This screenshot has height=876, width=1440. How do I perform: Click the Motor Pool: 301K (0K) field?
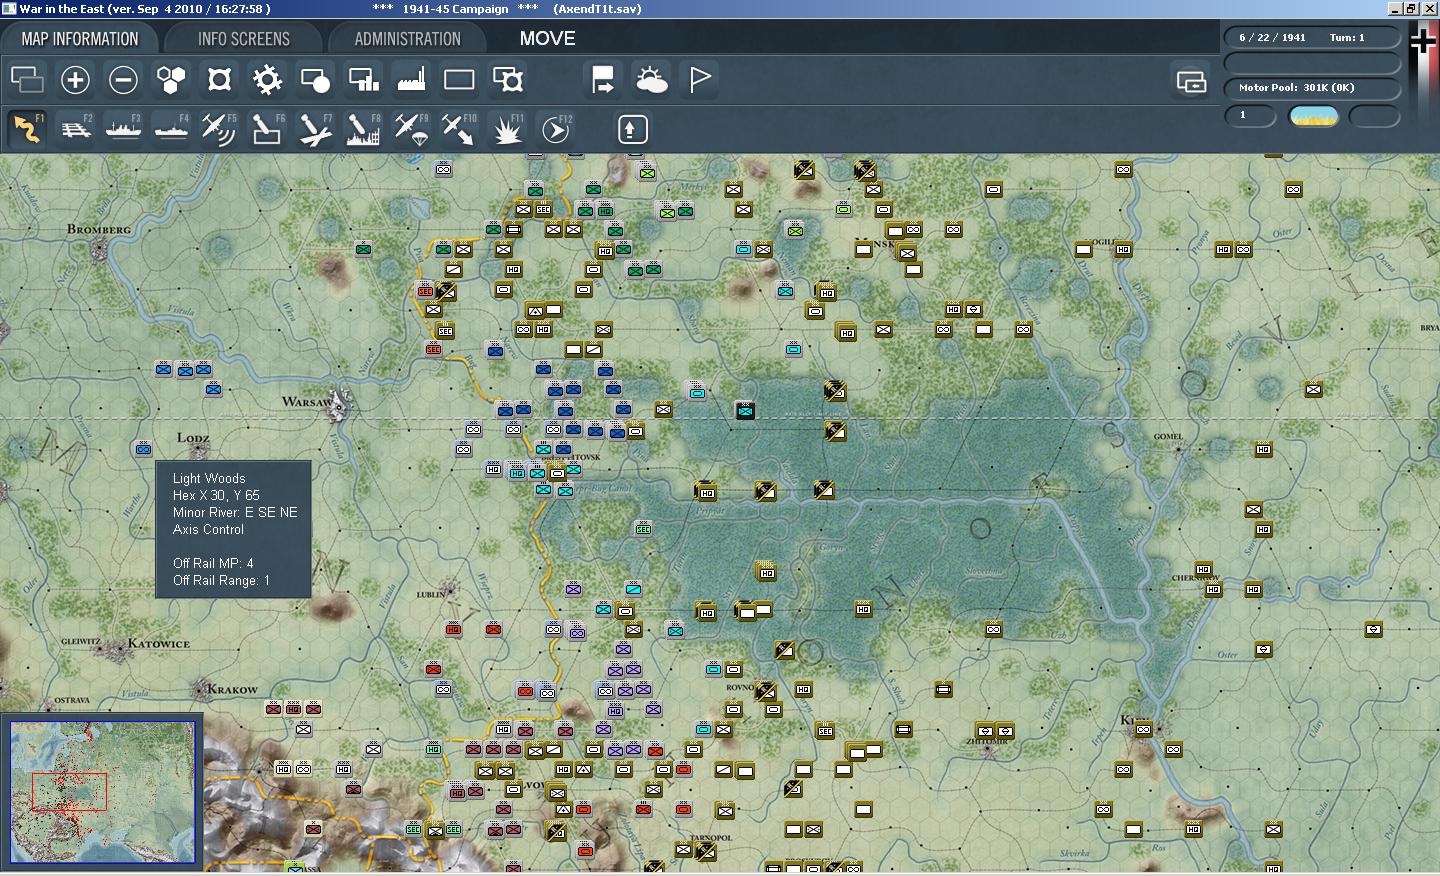(1311, 88)
